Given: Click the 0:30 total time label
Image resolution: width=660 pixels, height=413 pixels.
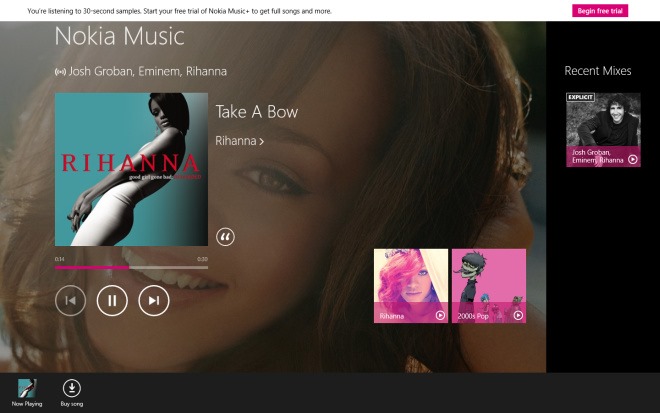Looking at the screenshot, I should [x=202, y=259].
